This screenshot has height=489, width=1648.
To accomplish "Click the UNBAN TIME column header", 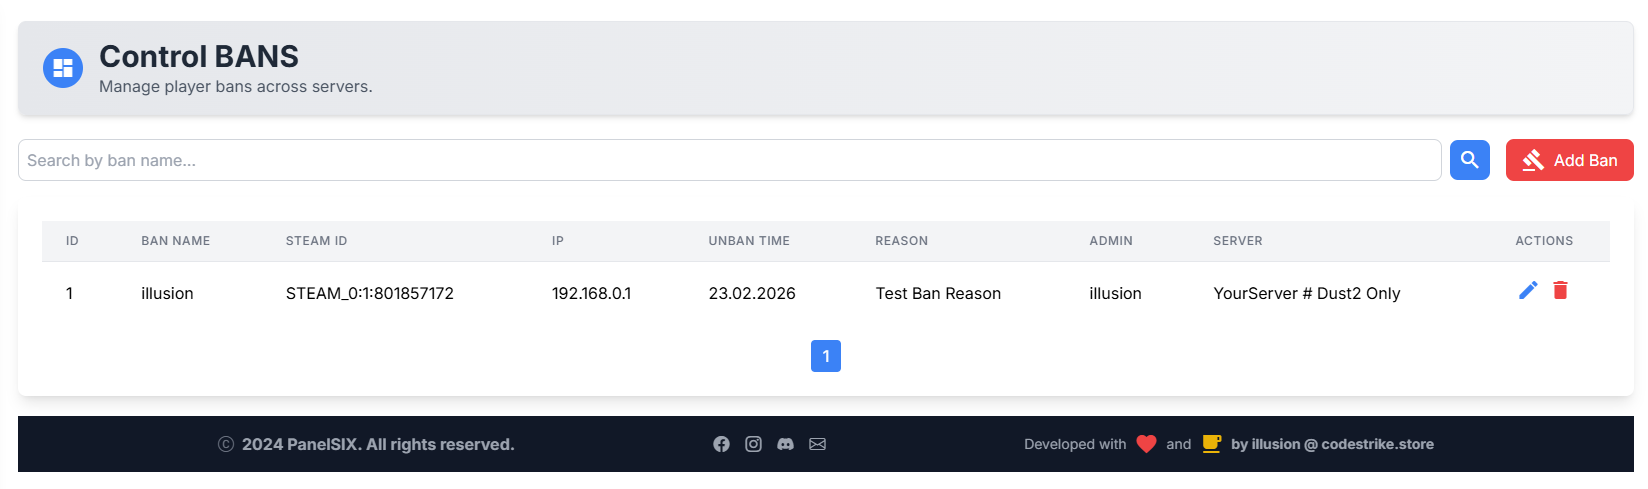I will point(749,241).
